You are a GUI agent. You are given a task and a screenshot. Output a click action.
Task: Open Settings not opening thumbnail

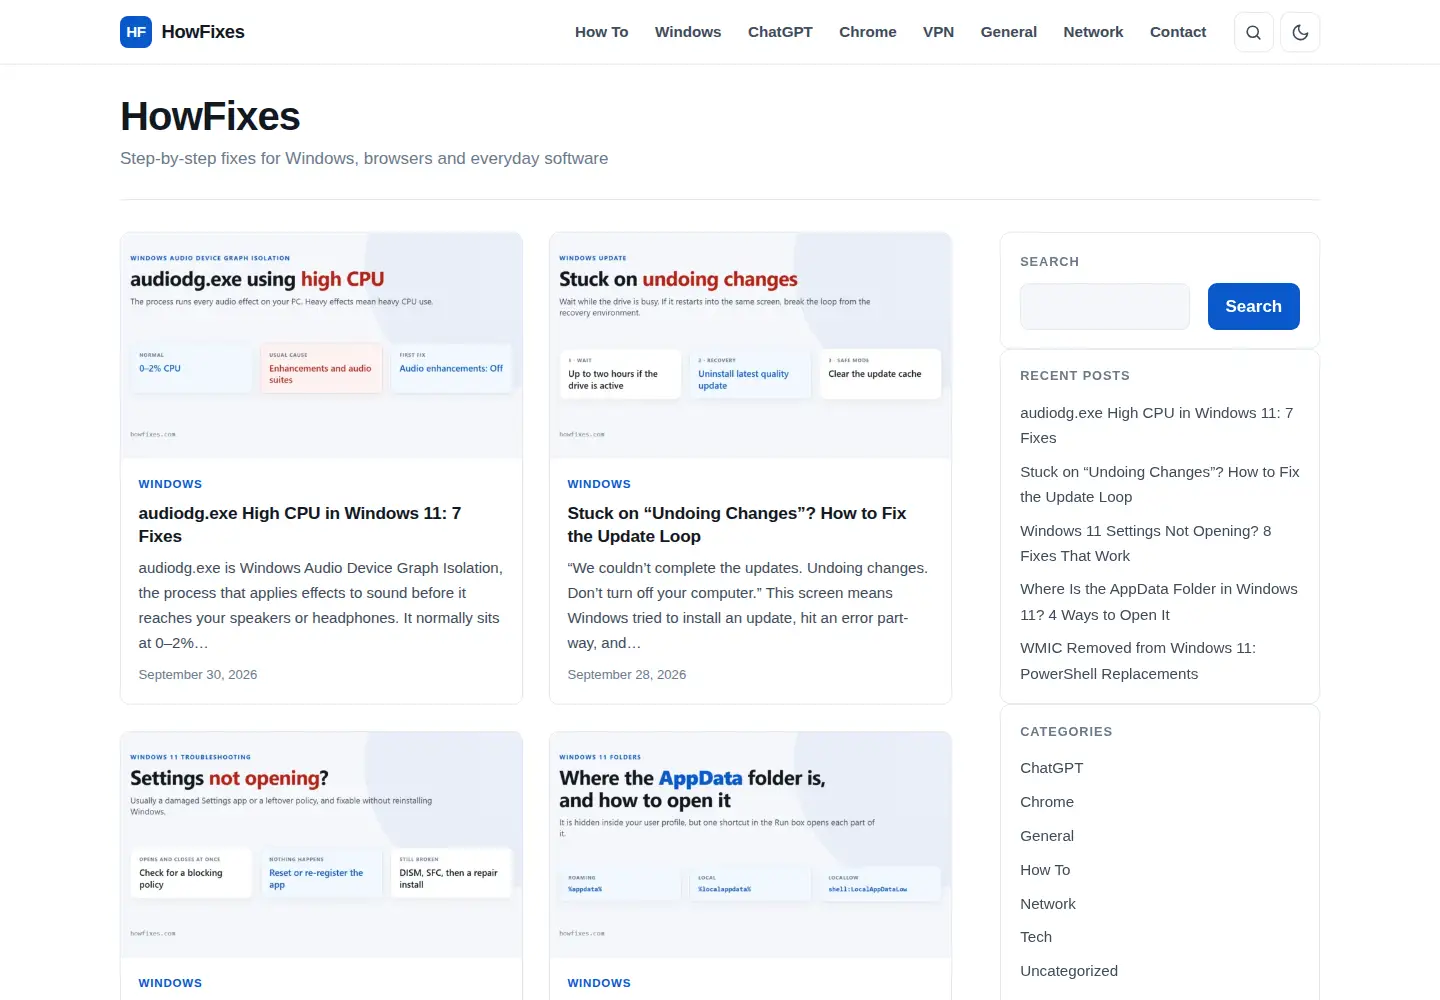321,845
